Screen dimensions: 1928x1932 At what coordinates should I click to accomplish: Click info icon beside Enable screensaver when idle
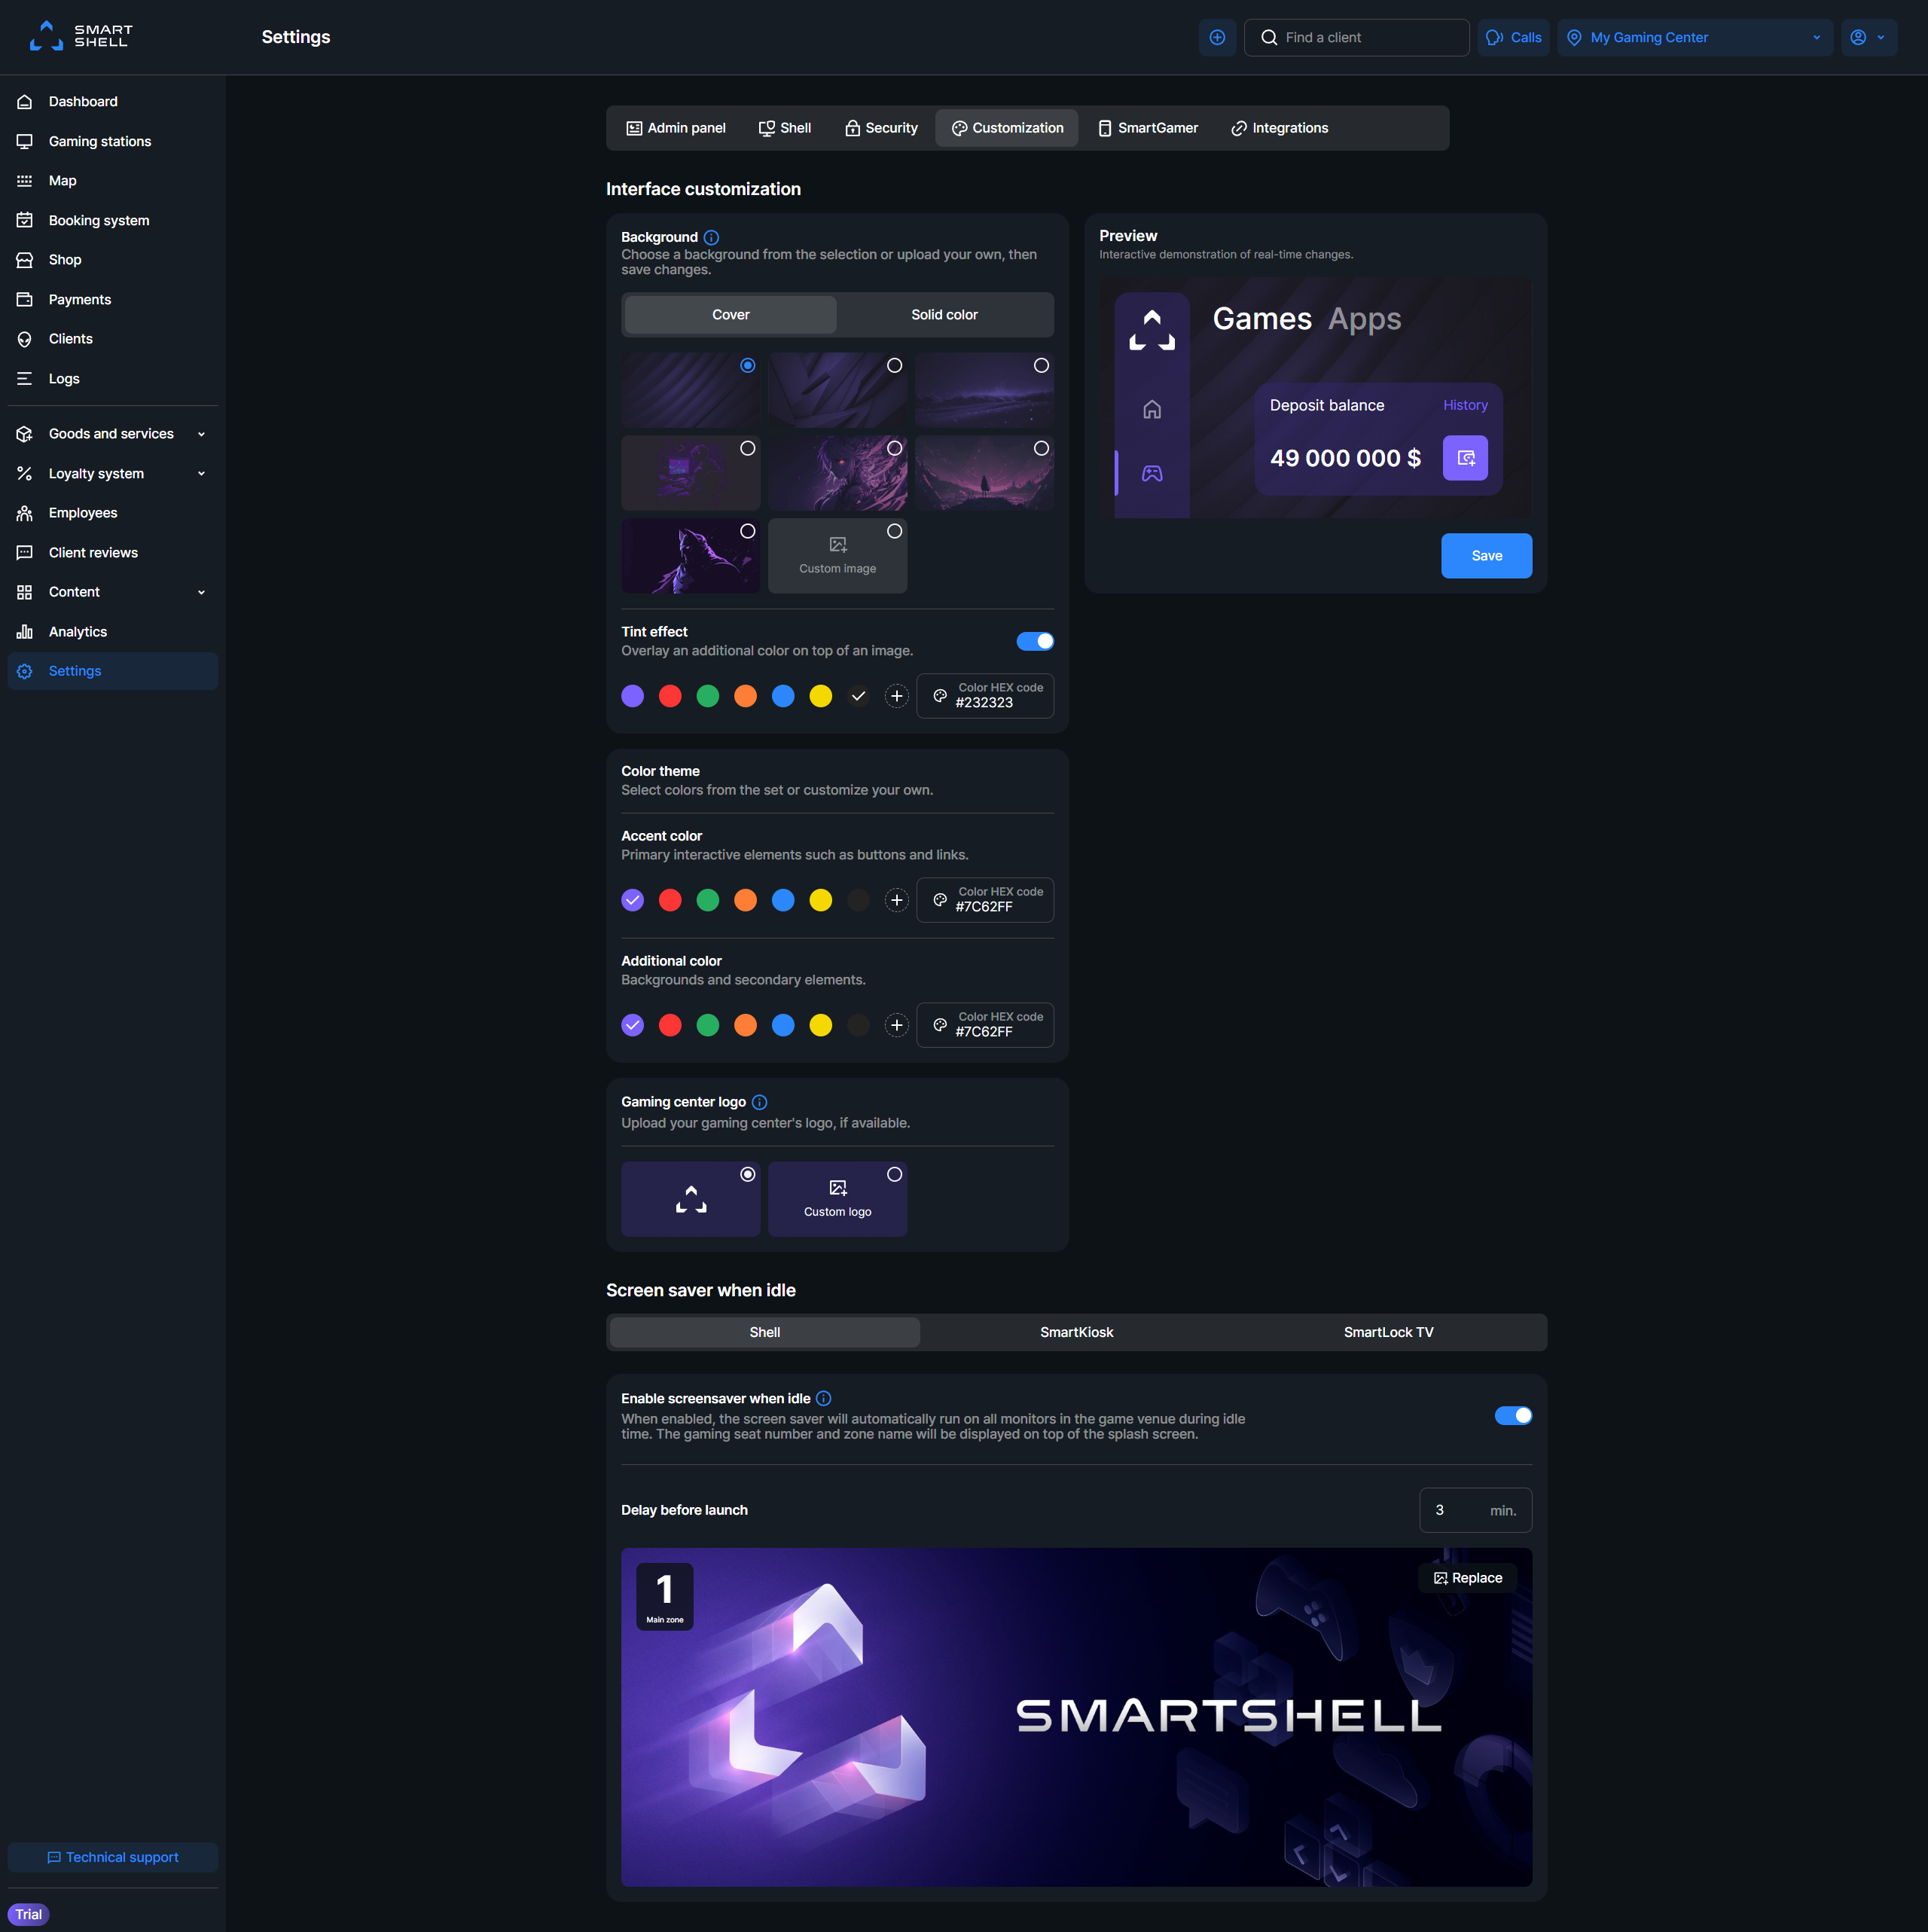[823, 1398]
